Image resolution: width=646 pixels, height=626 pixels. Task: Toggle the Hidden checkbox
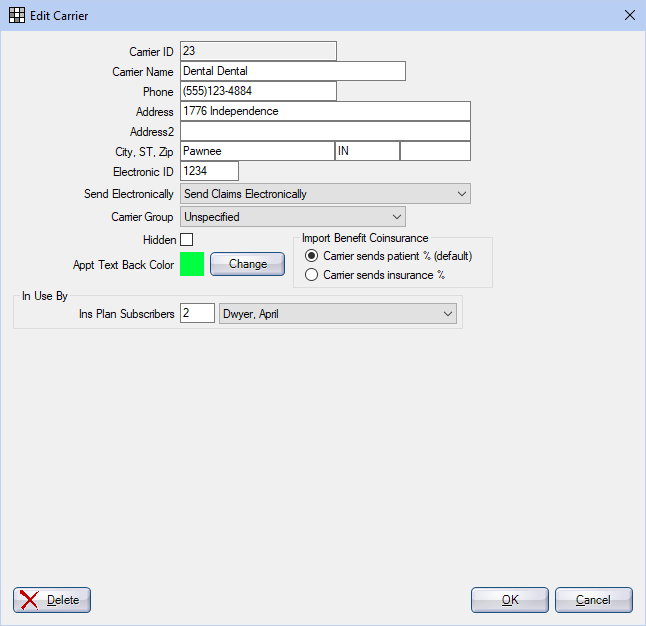coord(187,239)
